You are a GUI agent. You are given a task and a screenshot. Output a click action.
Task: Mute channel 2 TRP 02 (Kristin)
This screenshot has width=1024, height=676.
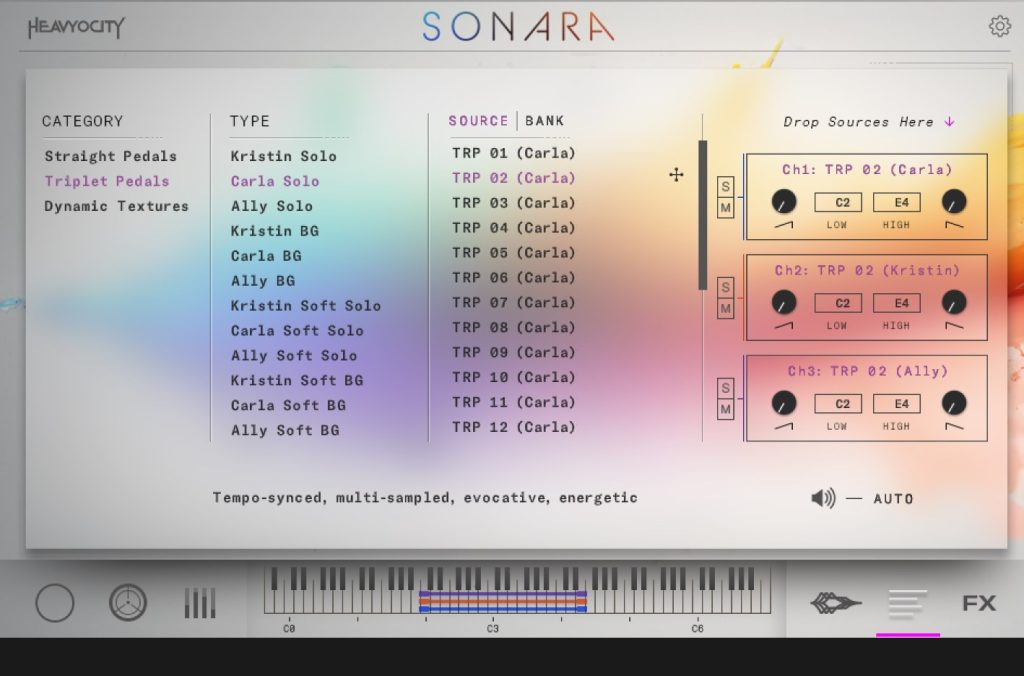726,309
